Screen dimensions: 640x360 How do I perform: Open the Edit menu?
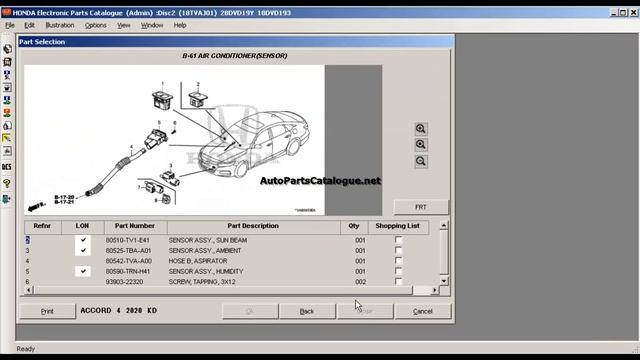coord(29,25)
